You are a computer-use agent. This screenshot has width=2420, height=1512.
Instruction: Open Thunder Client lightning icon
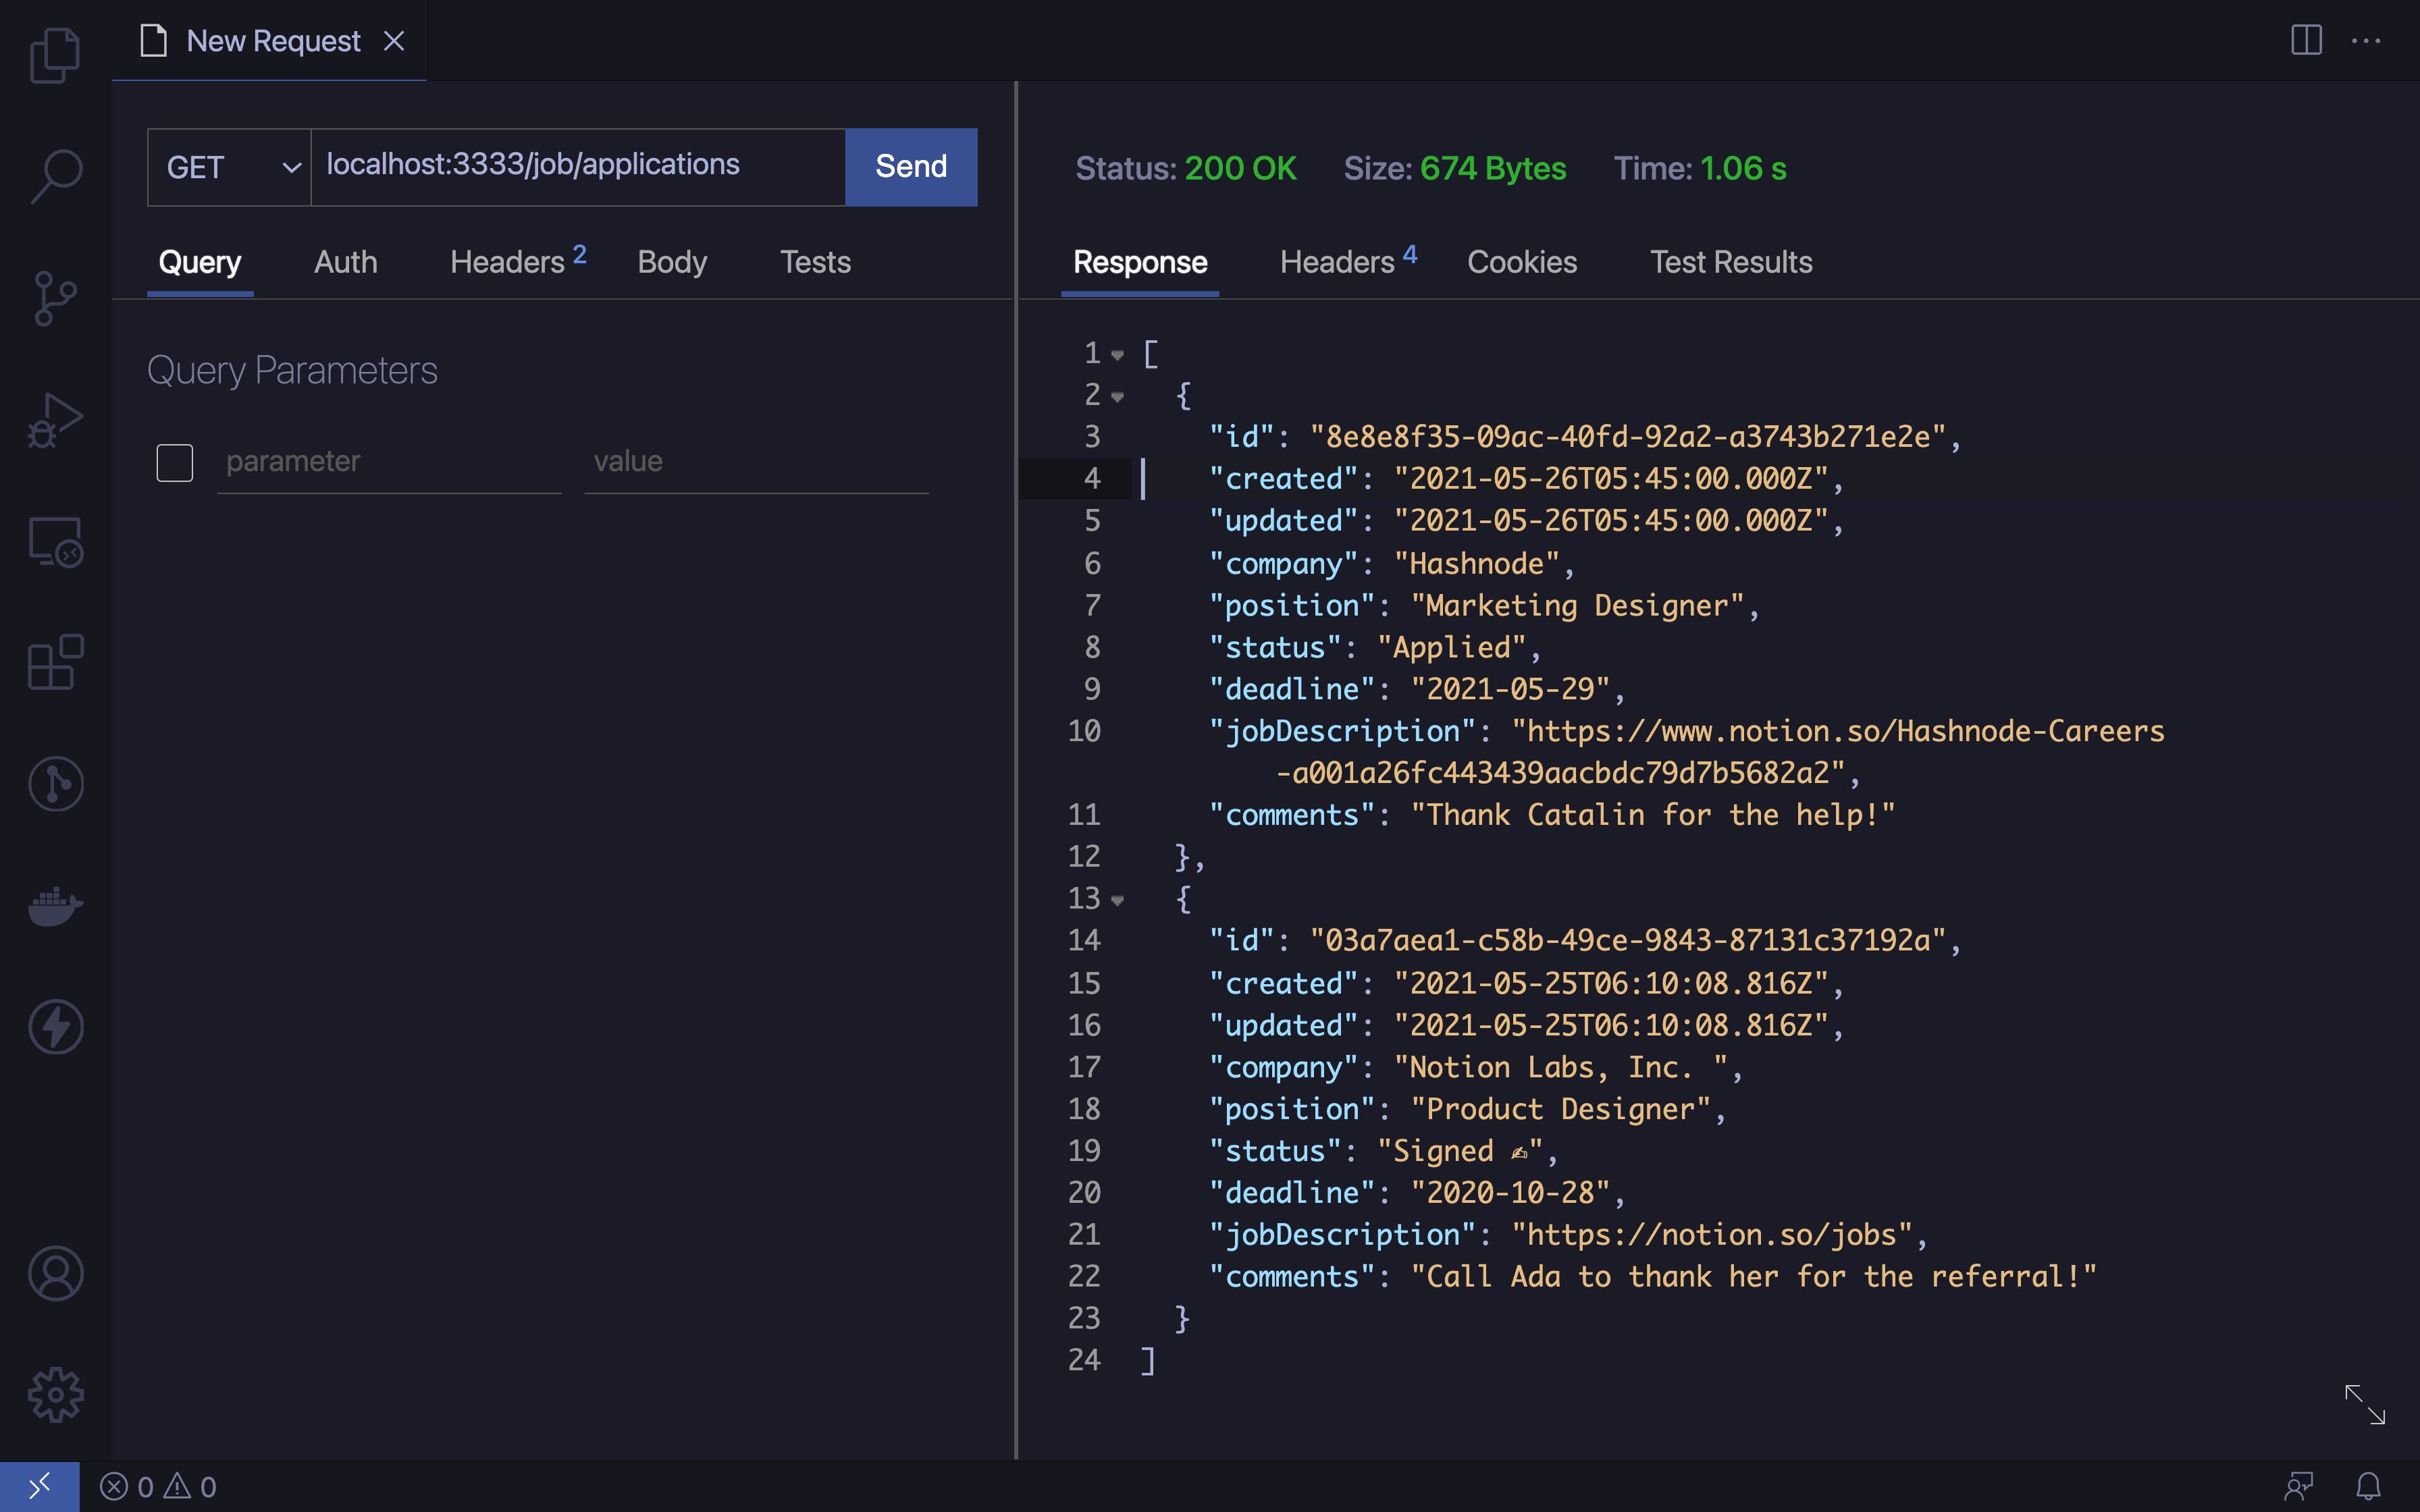tap(55, 1027)
